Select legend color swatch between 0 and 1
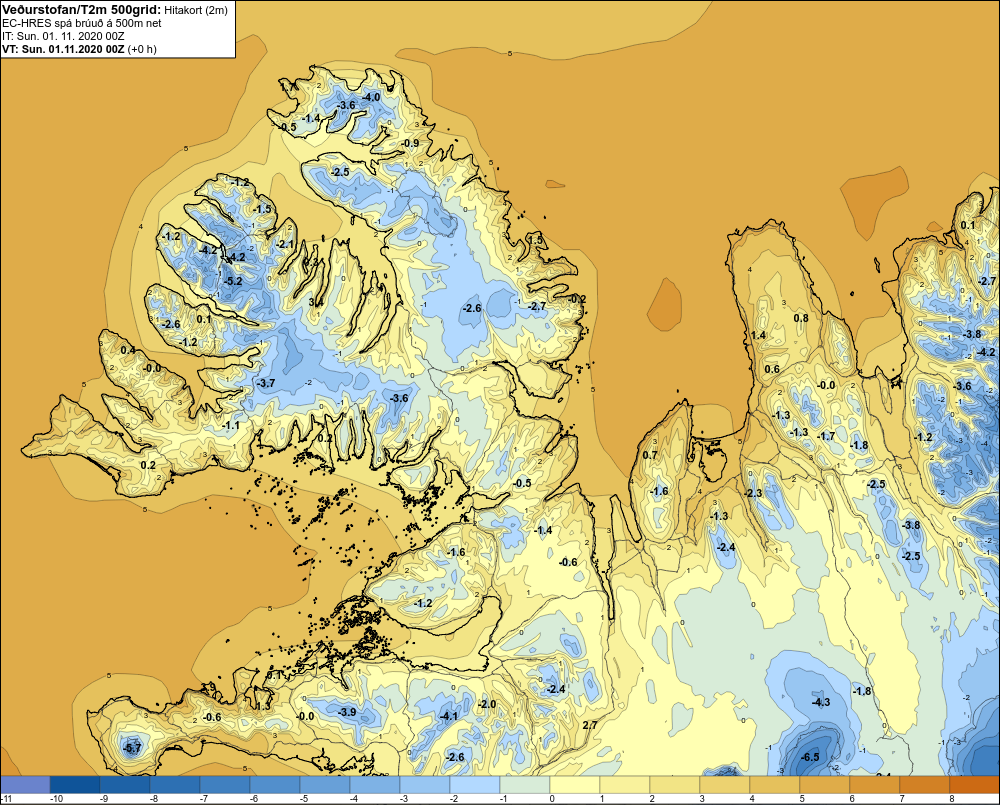 tap(575, 785)
